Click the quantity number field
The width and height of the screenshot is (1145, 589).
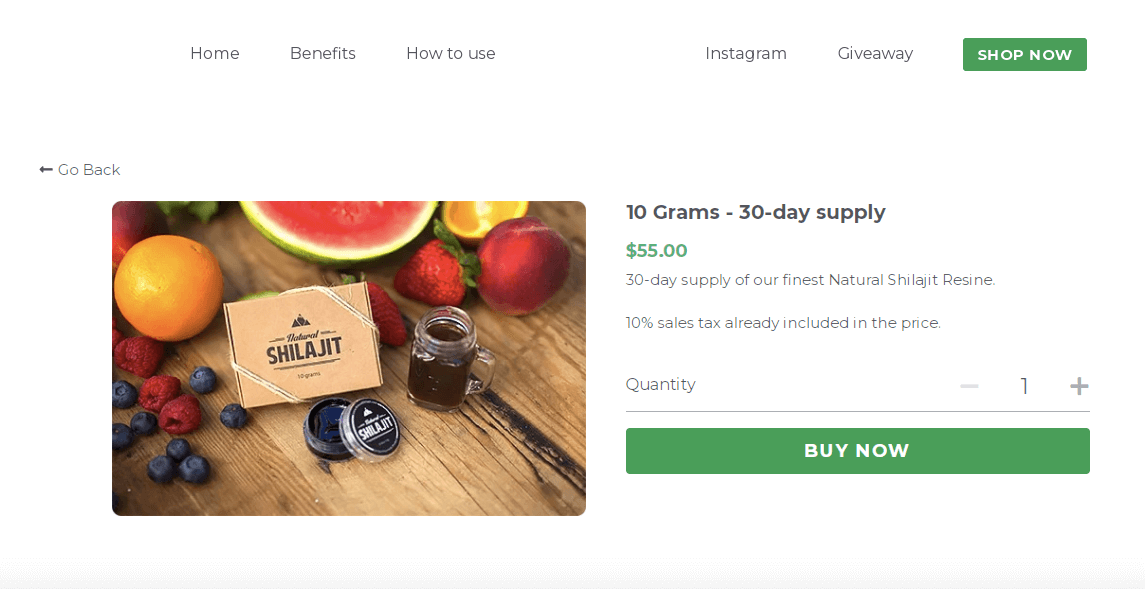pos(1024,385)
